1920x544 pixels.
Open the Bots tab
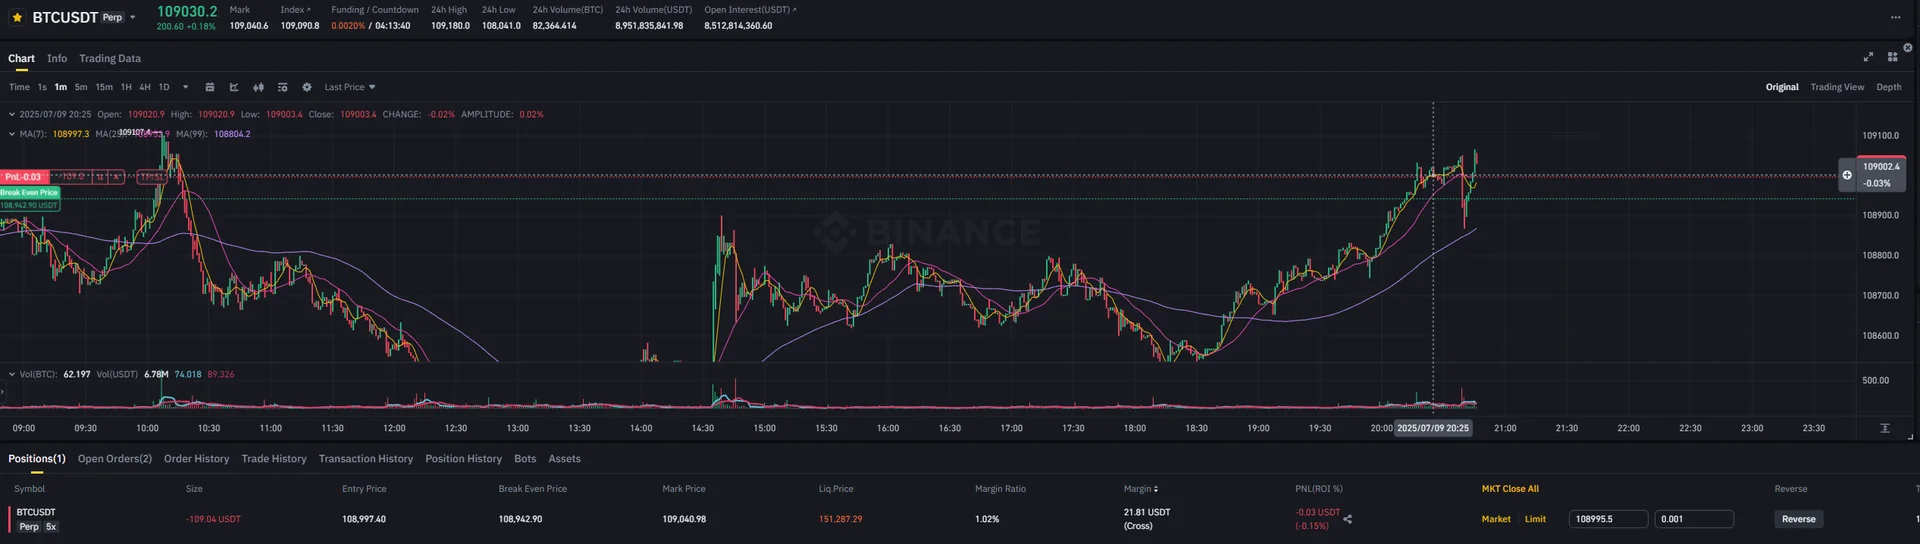pyautogui.click(x=525, y=459)
